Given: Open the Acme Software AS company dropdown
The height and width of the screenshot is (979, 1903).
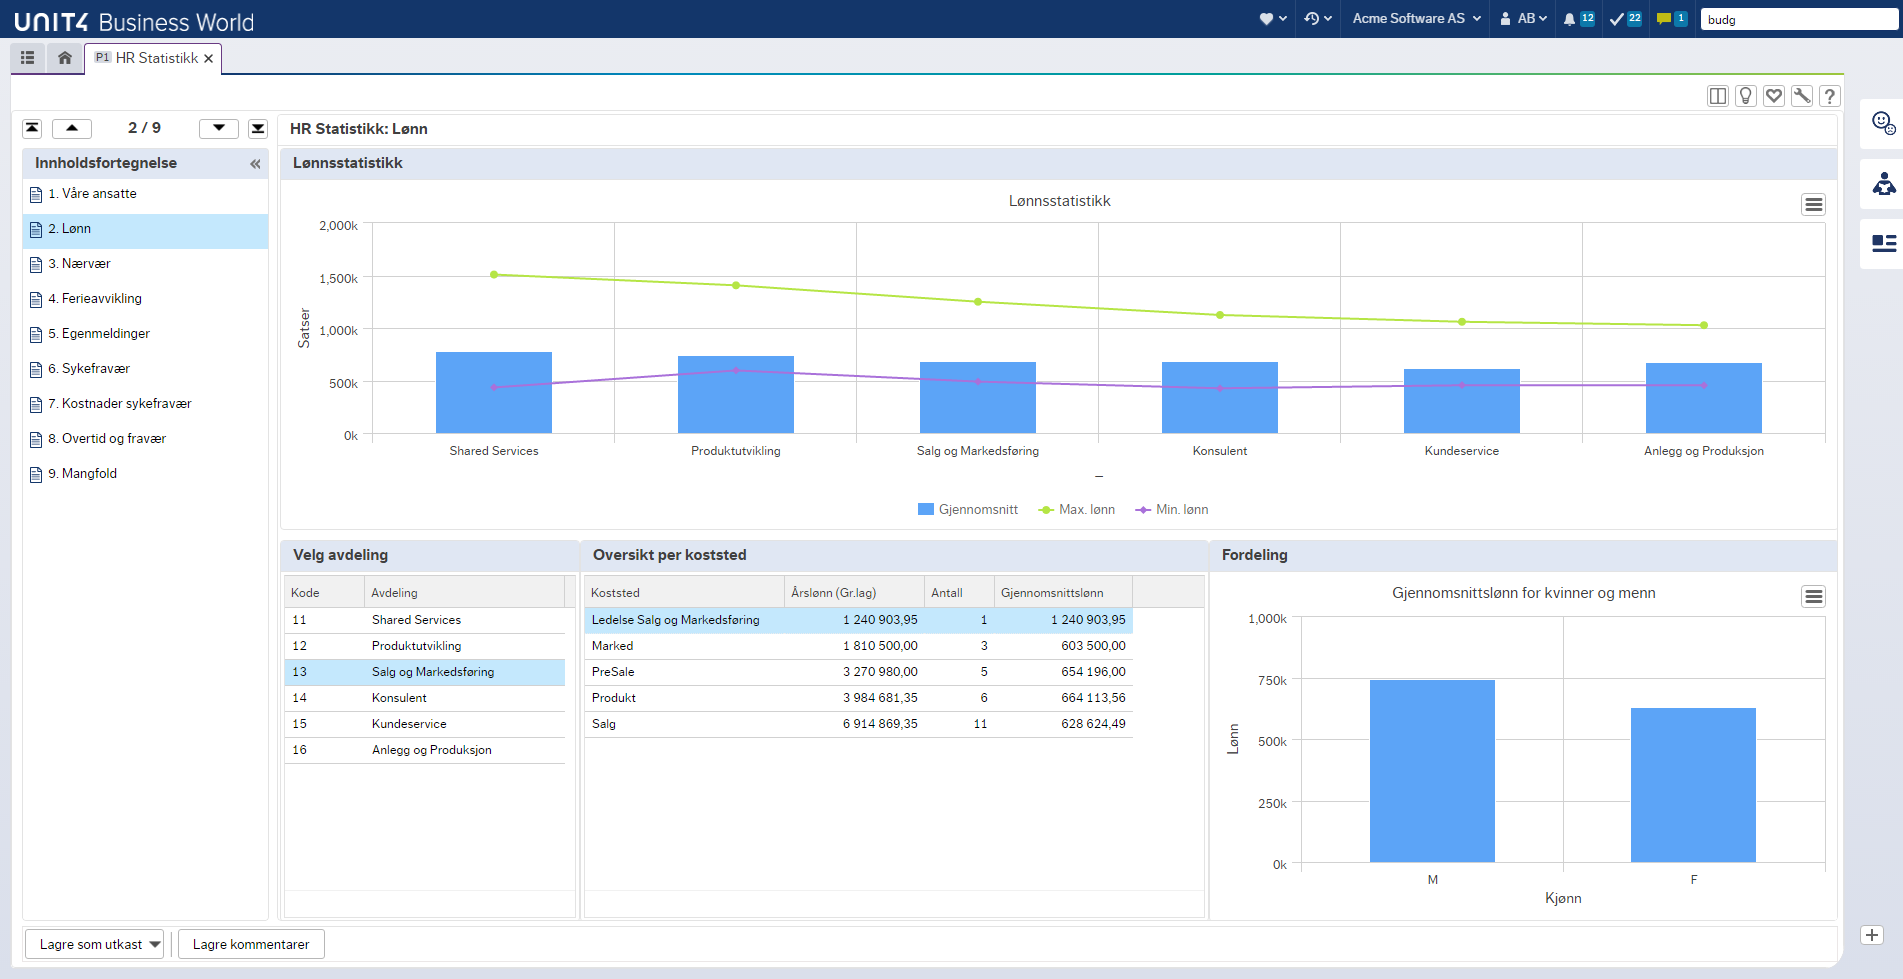Looking at the screenshot, I should [x=1416, y=19].
